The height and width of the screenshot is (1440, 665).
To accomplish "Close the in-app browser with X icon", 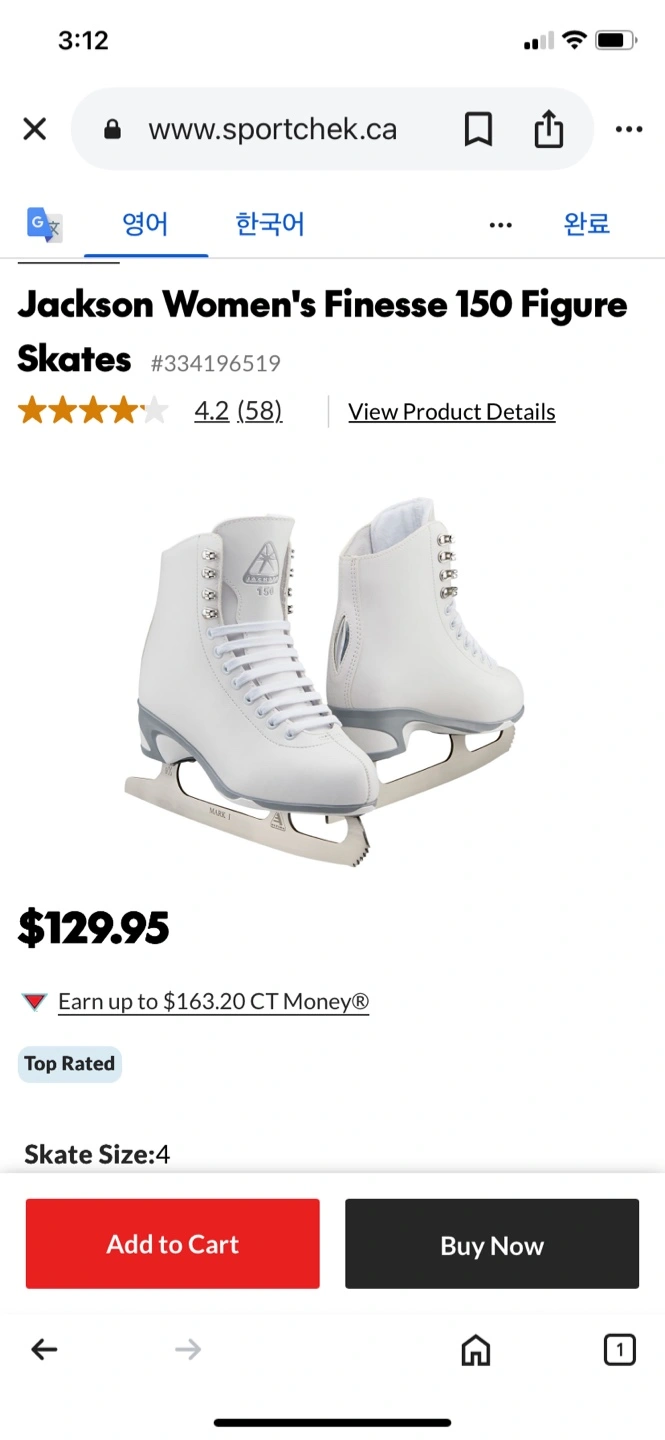I will [35, 129].
